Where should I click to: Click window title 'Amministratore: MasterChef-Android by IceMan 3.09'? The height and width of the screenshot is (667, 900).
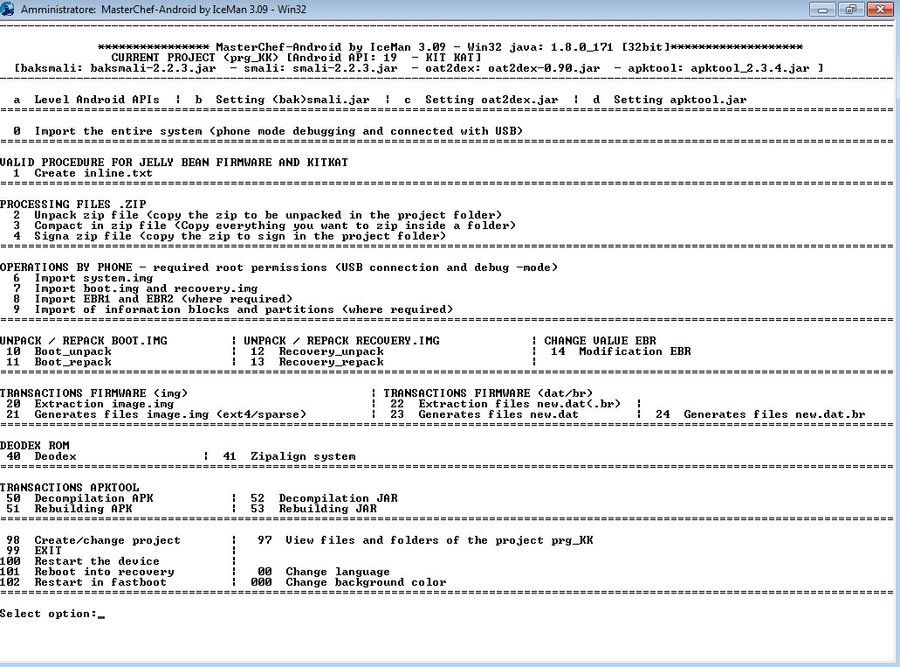pyautogui.click(x=163, y=9)
